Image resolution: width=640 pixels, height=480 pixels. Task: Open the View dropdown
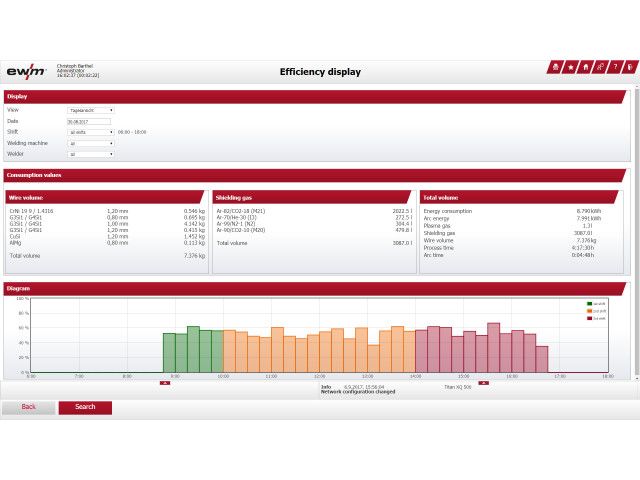pyautogui.click(x=91, y=110)
